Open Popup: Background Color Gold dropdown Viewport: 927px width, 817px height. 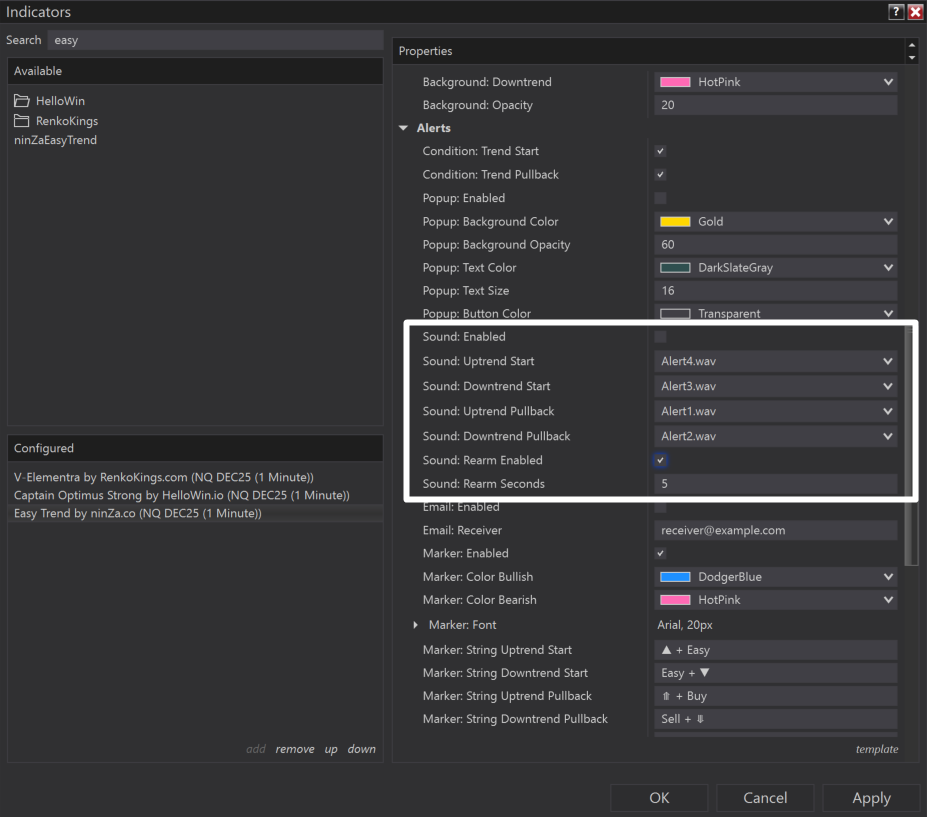(x=776, y=222)
